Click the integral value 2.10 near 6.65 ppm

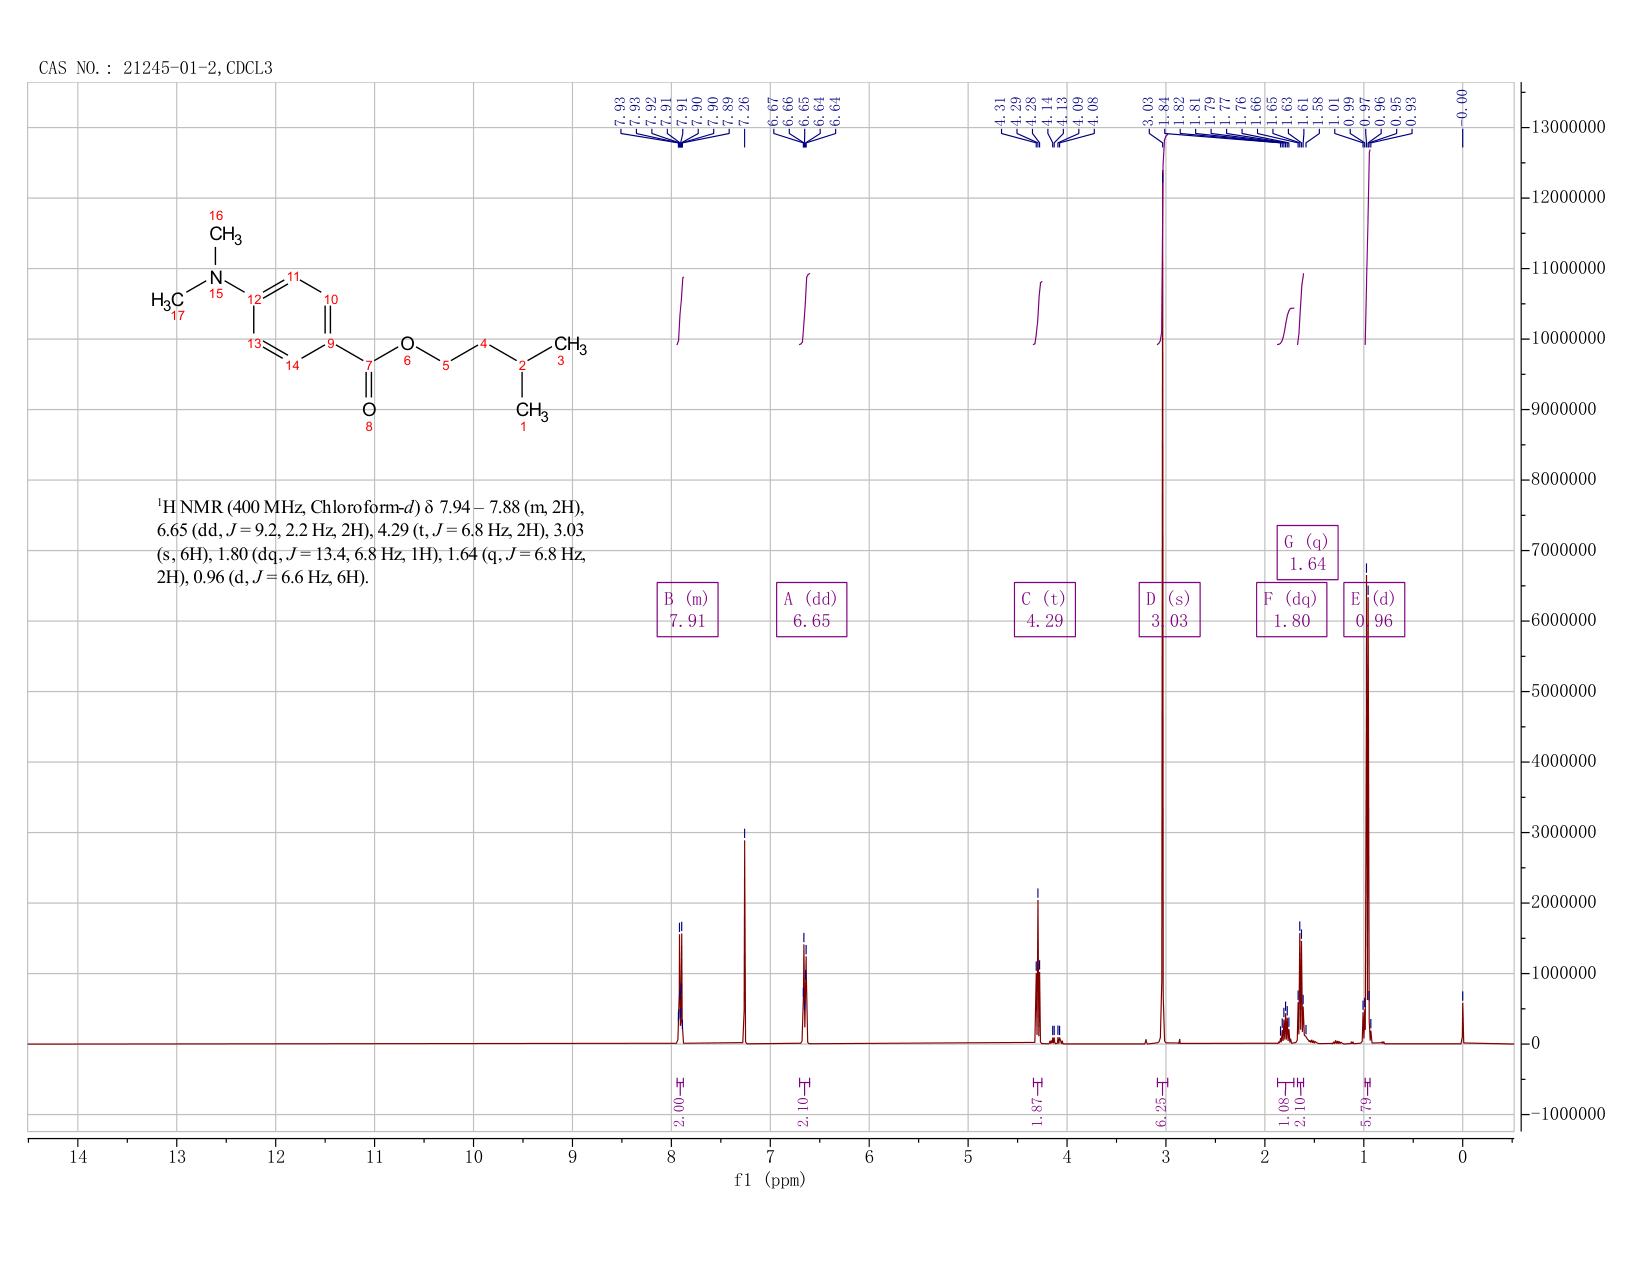(803, 1111)
